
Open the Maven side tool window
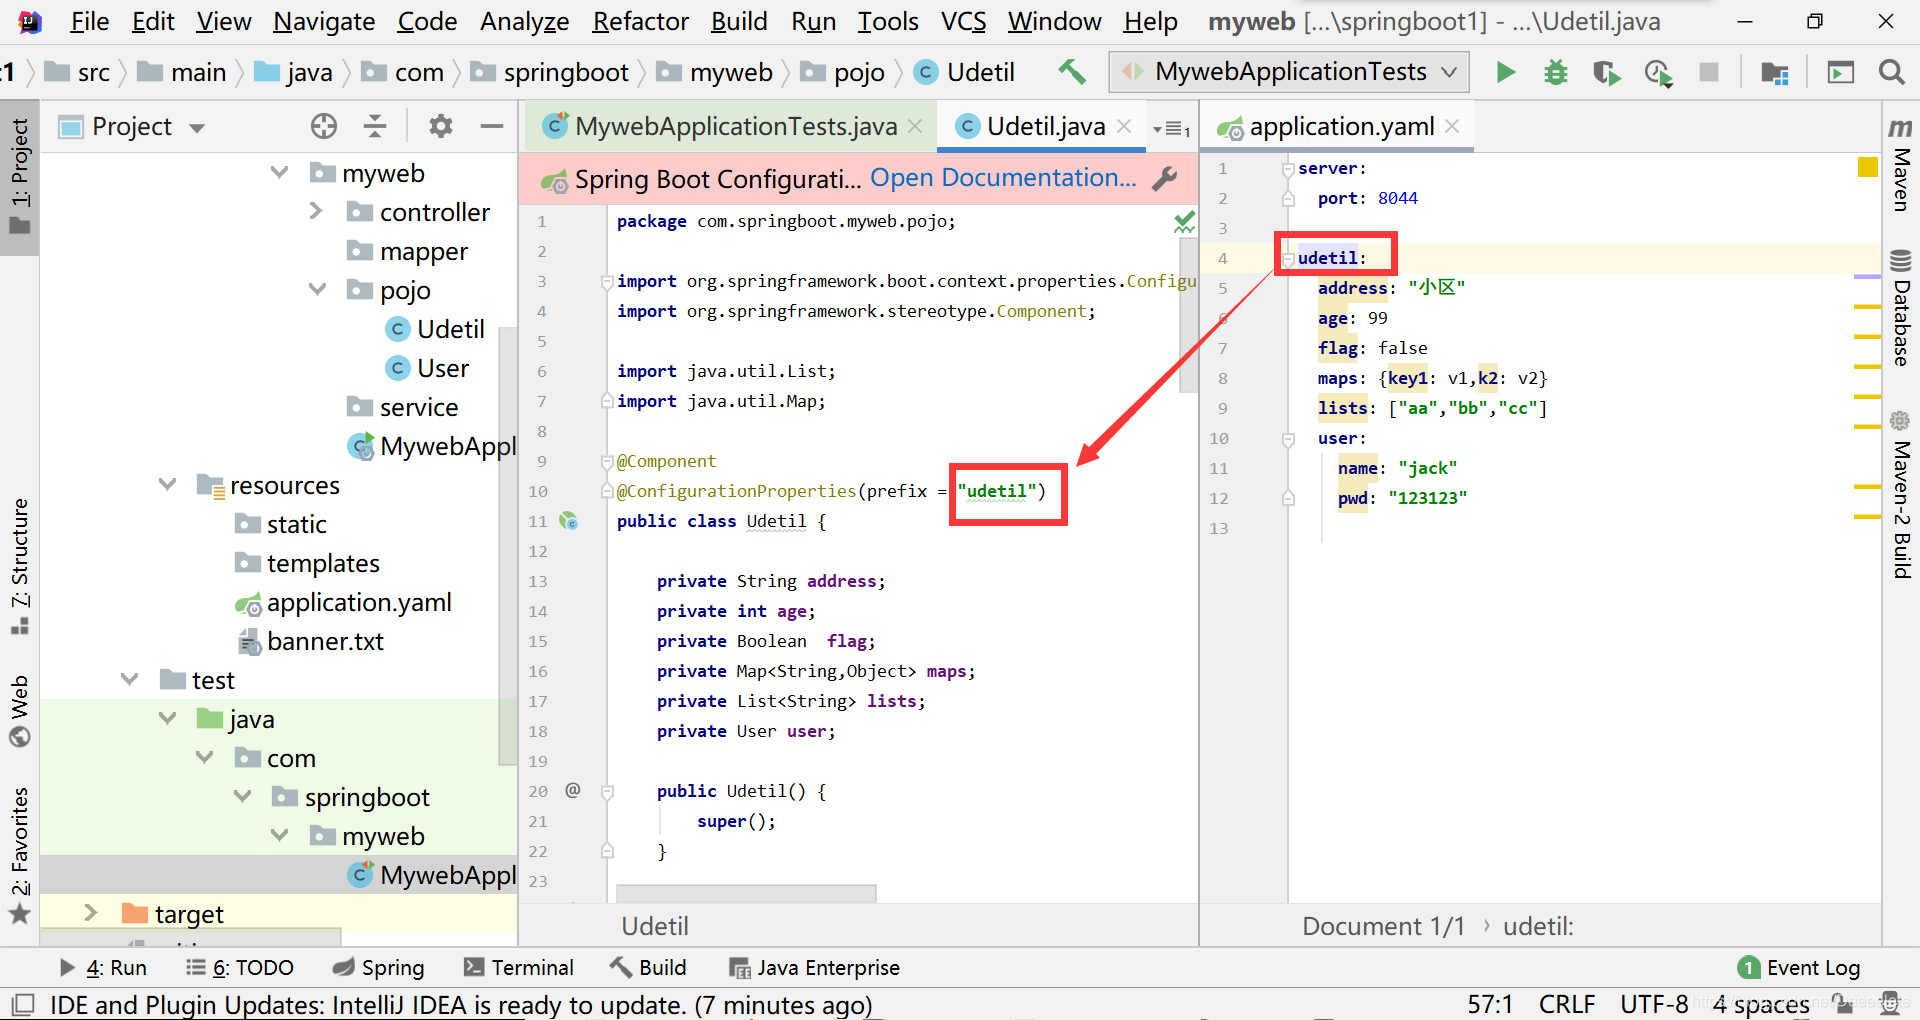point(1901,165)
